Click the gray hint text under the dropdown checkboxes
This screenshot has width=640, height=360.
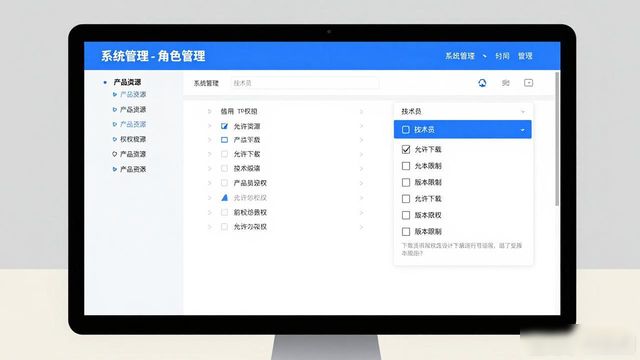pos(462,249)
